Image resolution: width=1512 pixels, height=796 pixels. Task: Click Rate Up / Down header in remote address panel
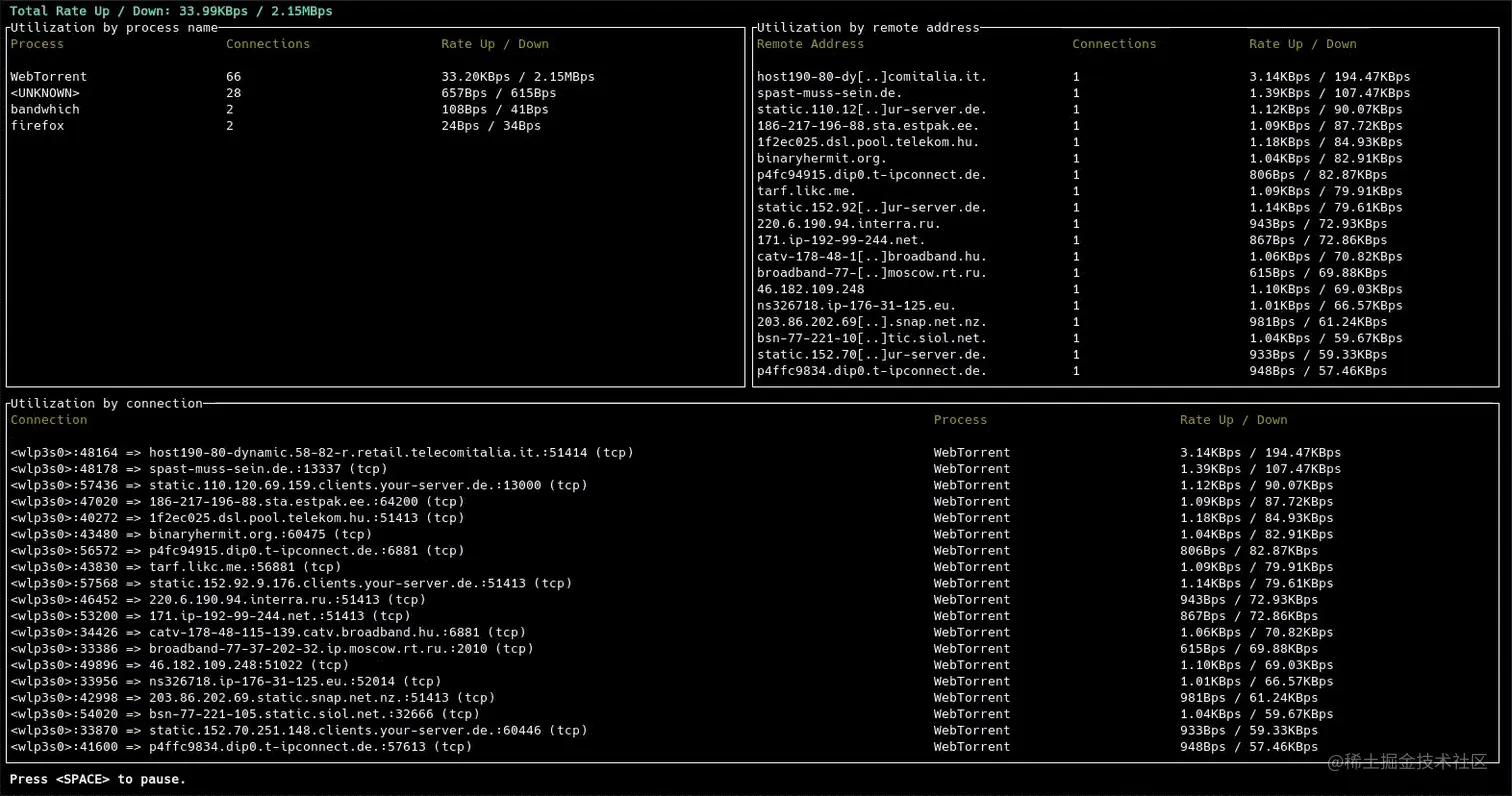click(1303, 44)
